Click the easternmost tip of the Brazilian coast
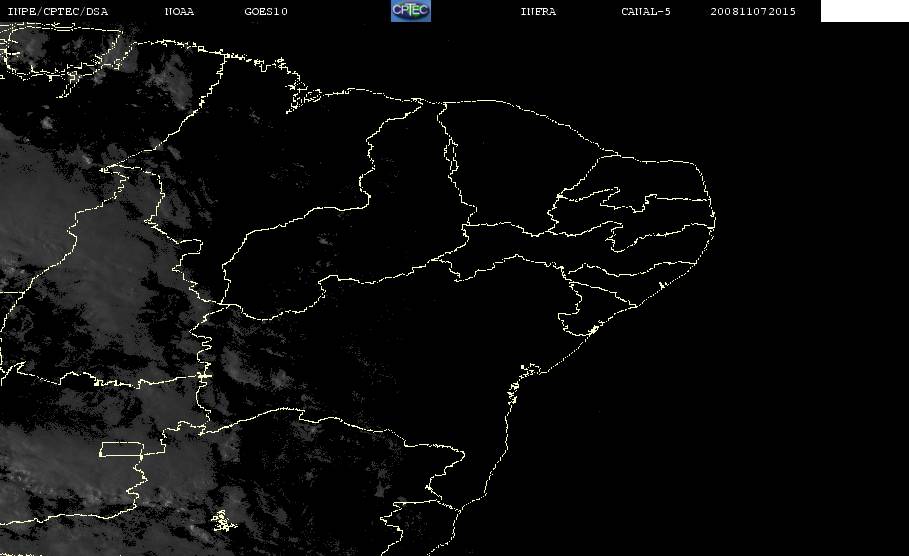This screenshot has height=556, width=909. [x=713, y=219]
